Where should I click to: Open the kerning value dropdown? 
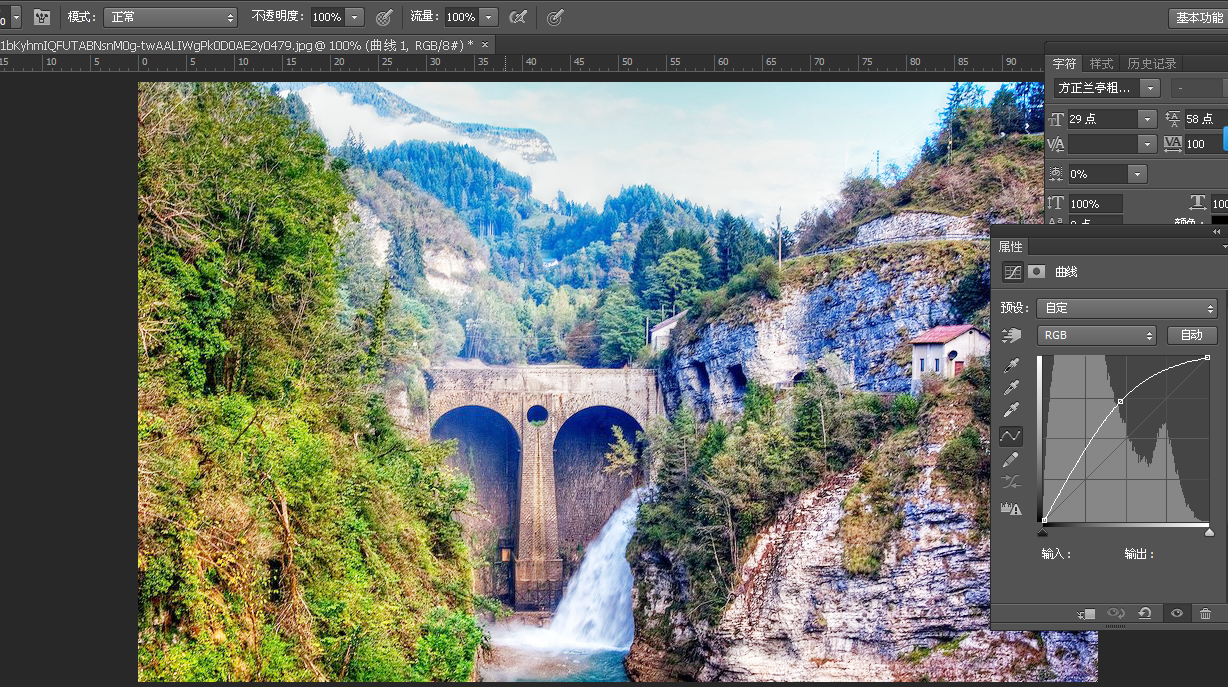(x=1147, y=144)
